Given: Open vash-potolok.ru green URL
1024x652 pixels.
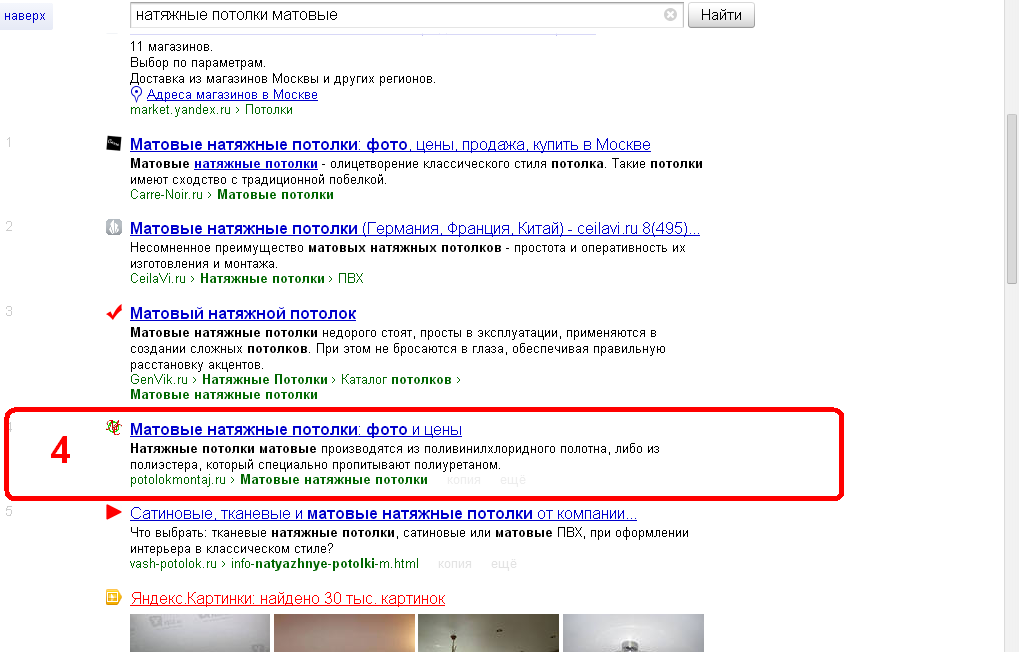Looking at the screenshot, I should click(x=173, y=564).
